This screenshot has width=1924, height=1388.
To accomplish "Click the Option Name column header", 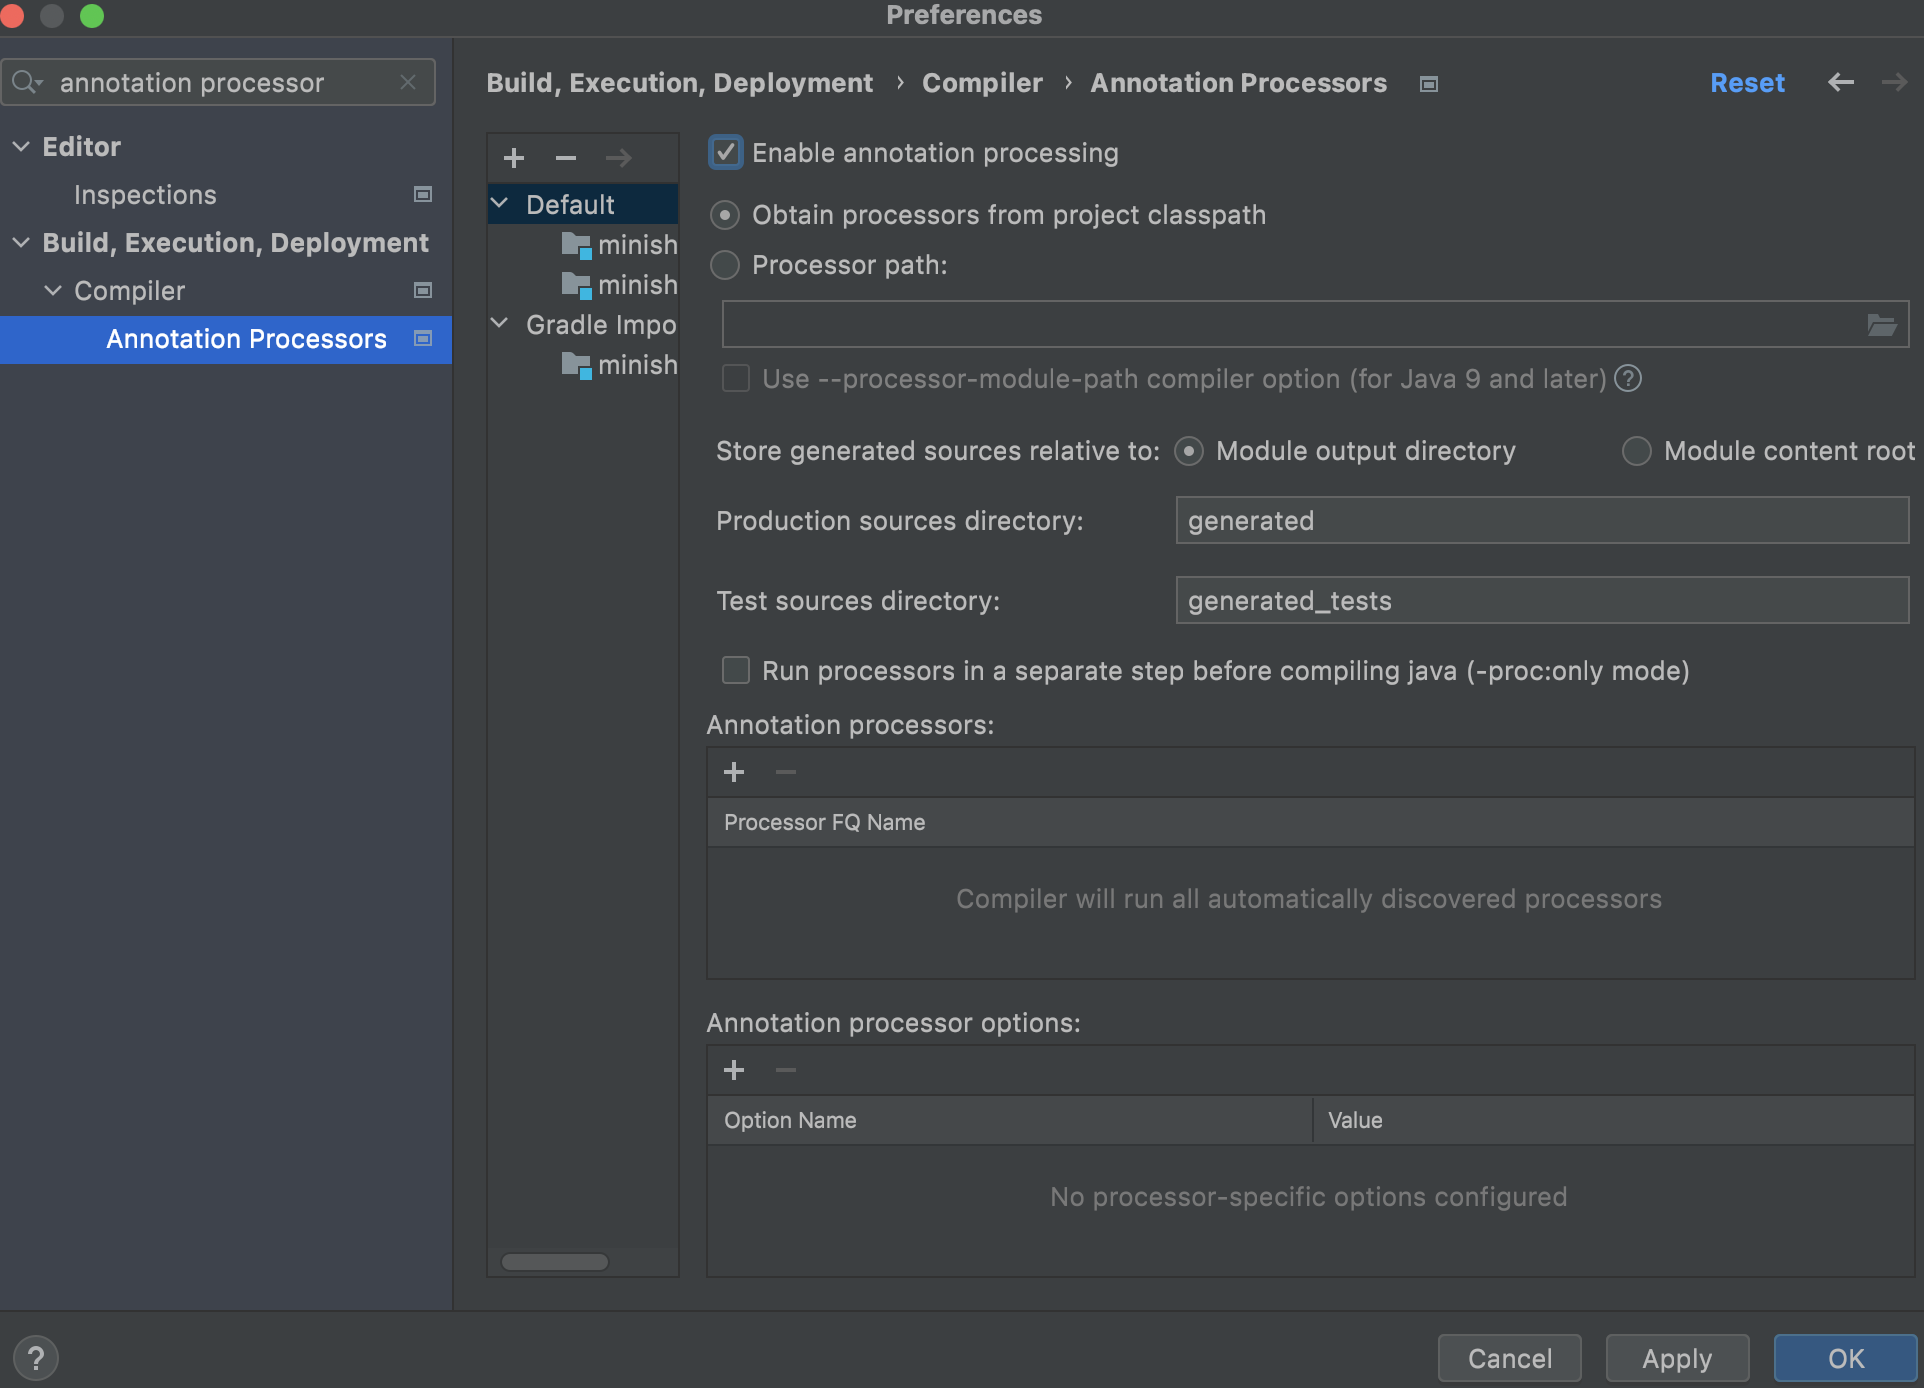I will (1010, 1120).
